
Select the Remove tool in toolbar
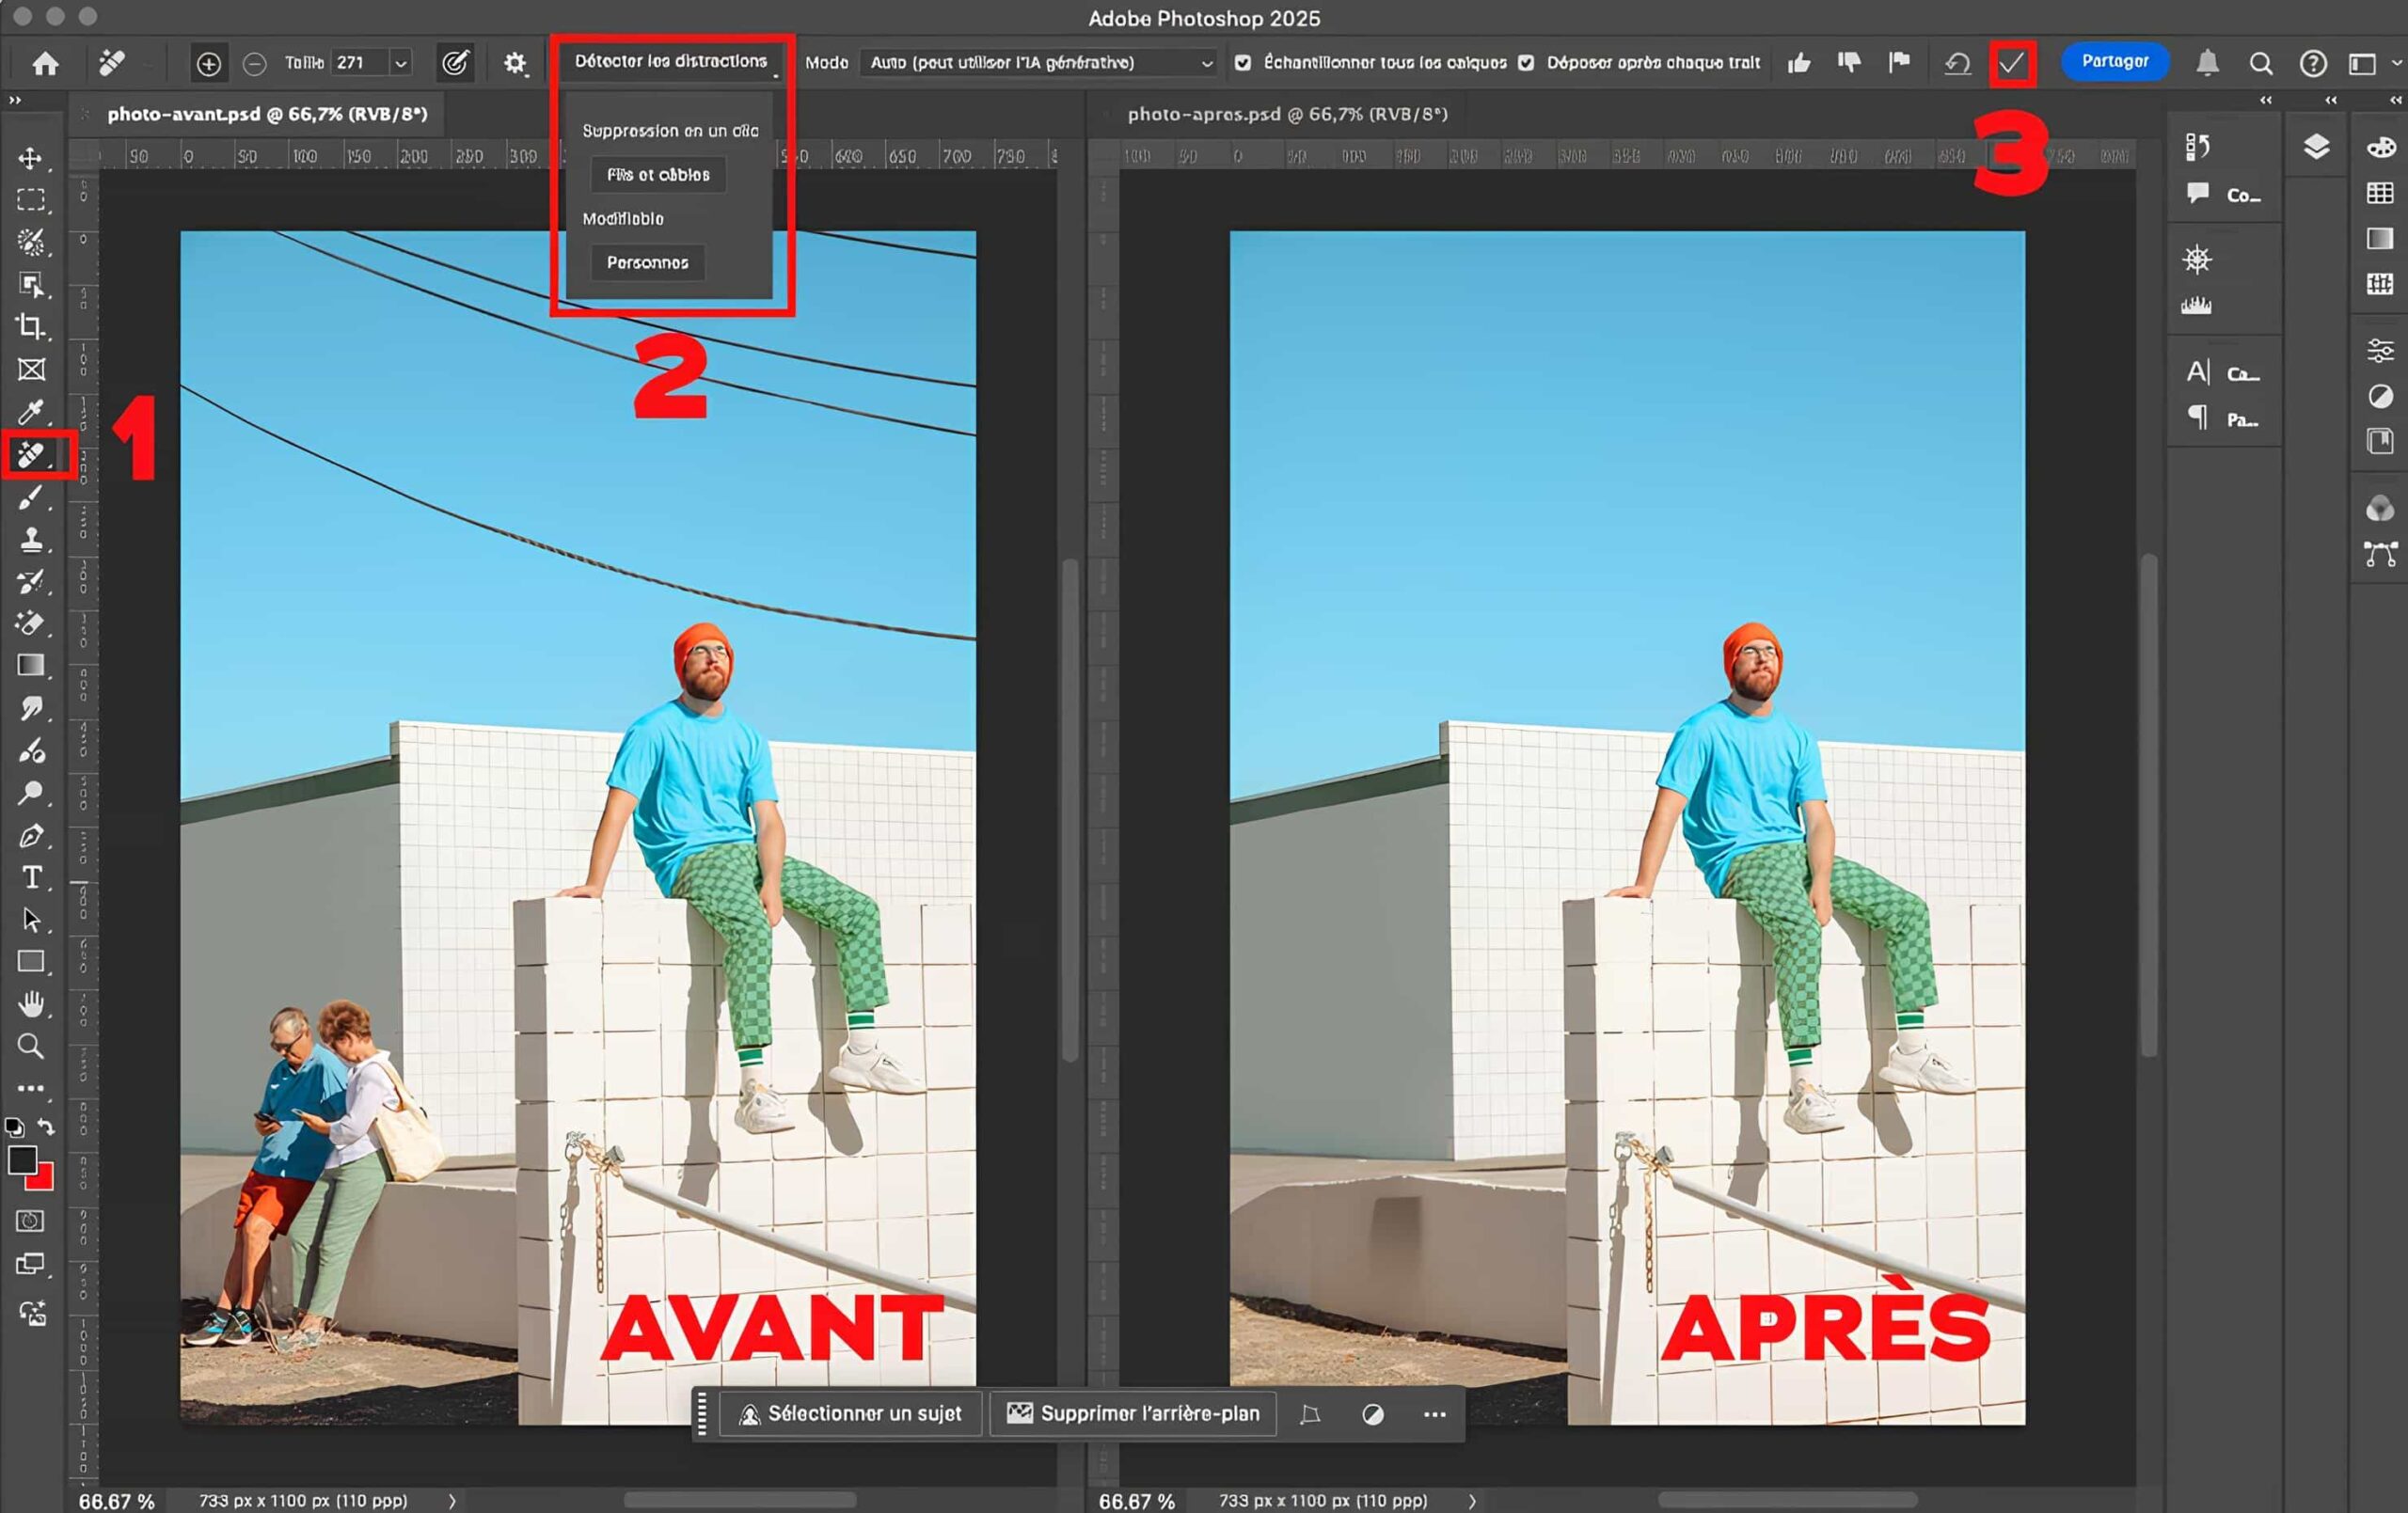(31, 455)
